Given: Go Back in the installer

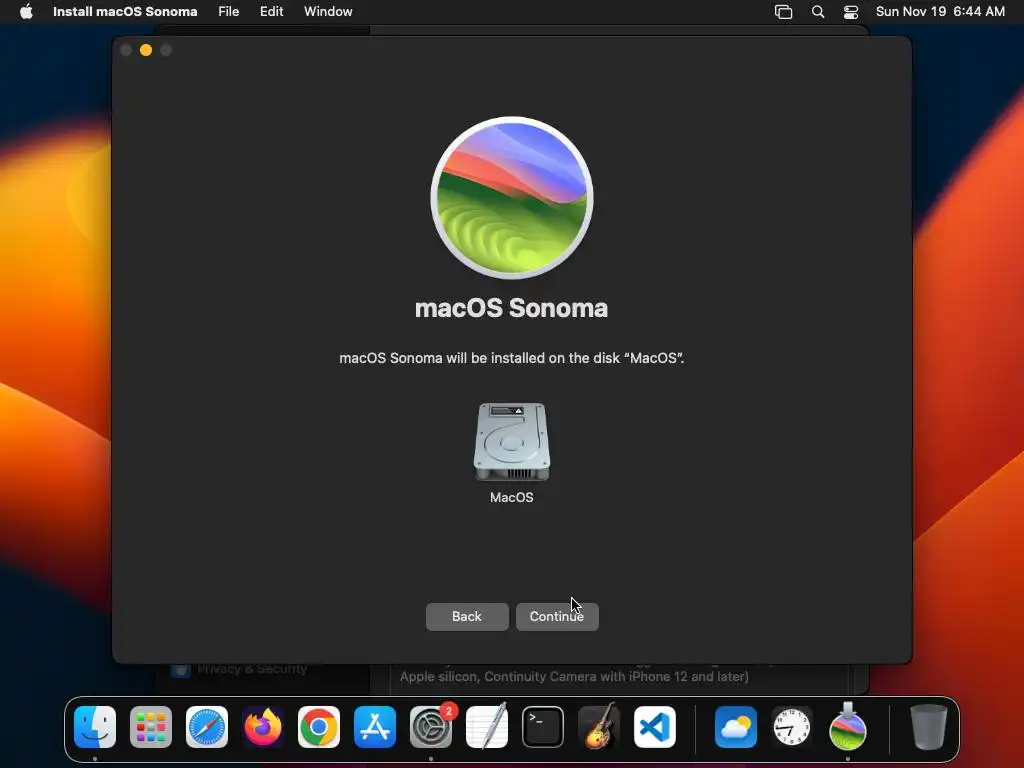Looking at the screenshot, I should coord(467,616).
